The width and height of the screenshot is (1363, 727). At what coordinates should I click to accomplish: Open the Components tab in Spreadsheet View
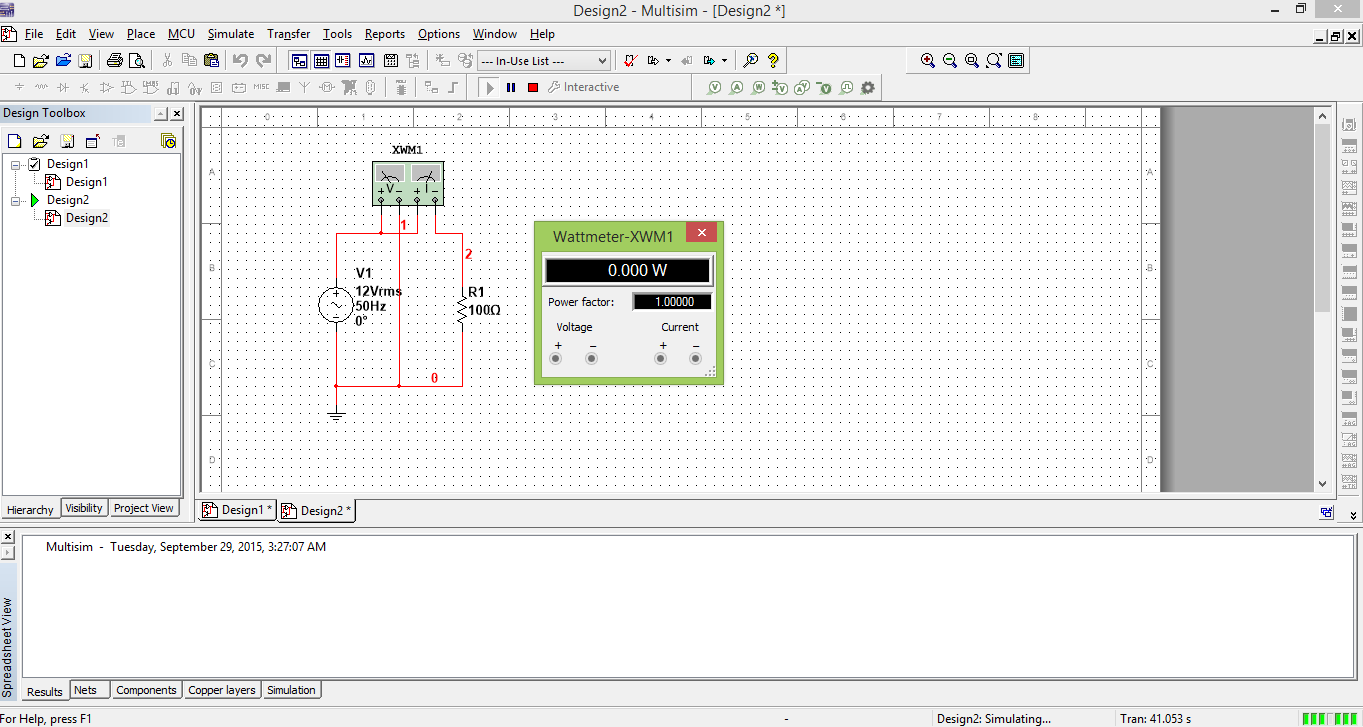pyautogui.click(x=146, y=690)
